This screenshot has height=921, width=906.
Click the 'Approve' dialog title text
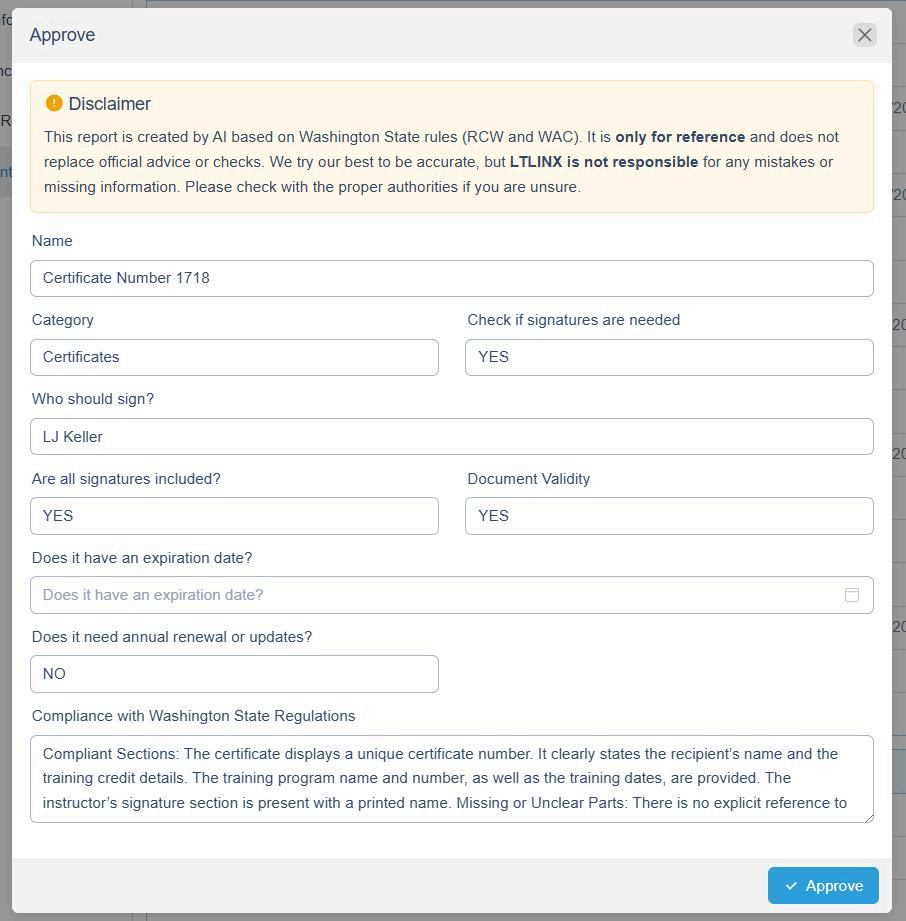tap(62, 35)
